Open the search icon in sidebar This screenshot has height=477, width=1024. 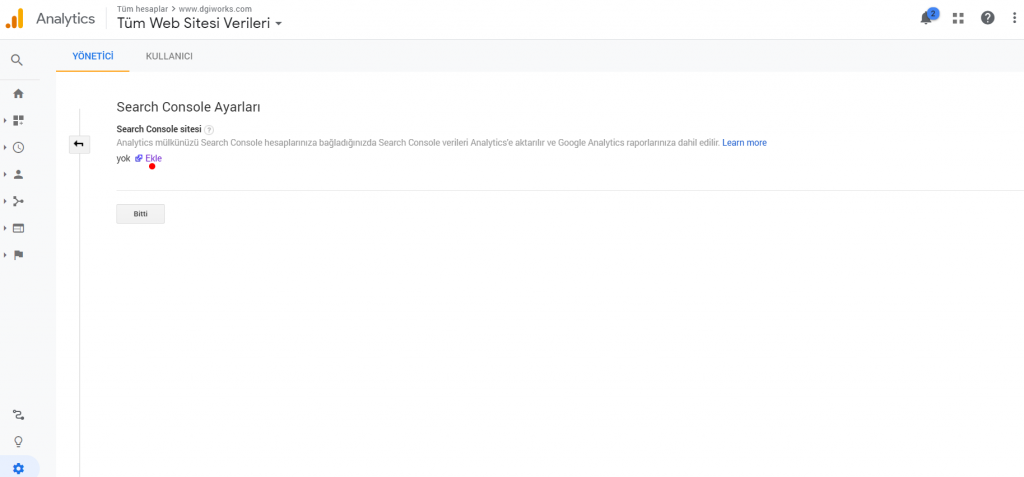[17, 60]
